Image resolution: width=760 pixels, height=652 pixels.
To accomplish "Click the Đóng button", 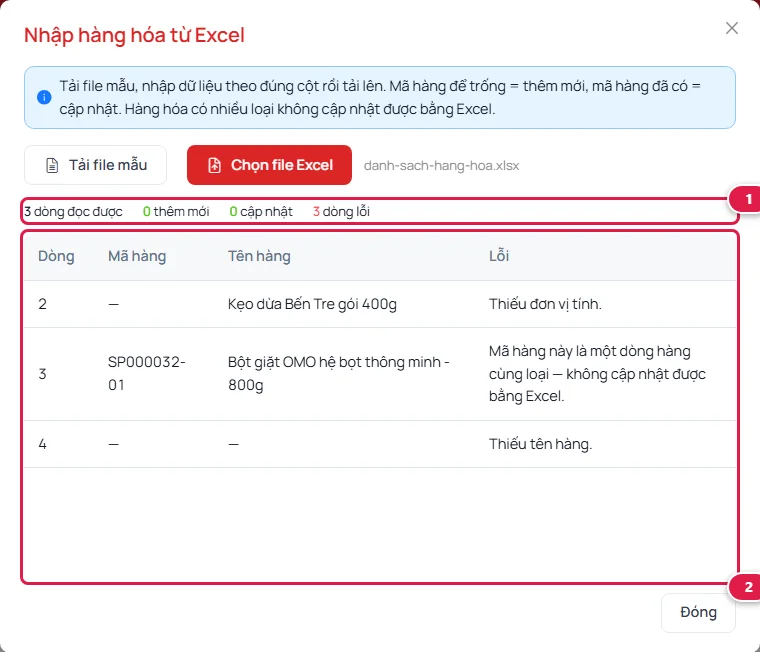I will click(x=698, y=612).
